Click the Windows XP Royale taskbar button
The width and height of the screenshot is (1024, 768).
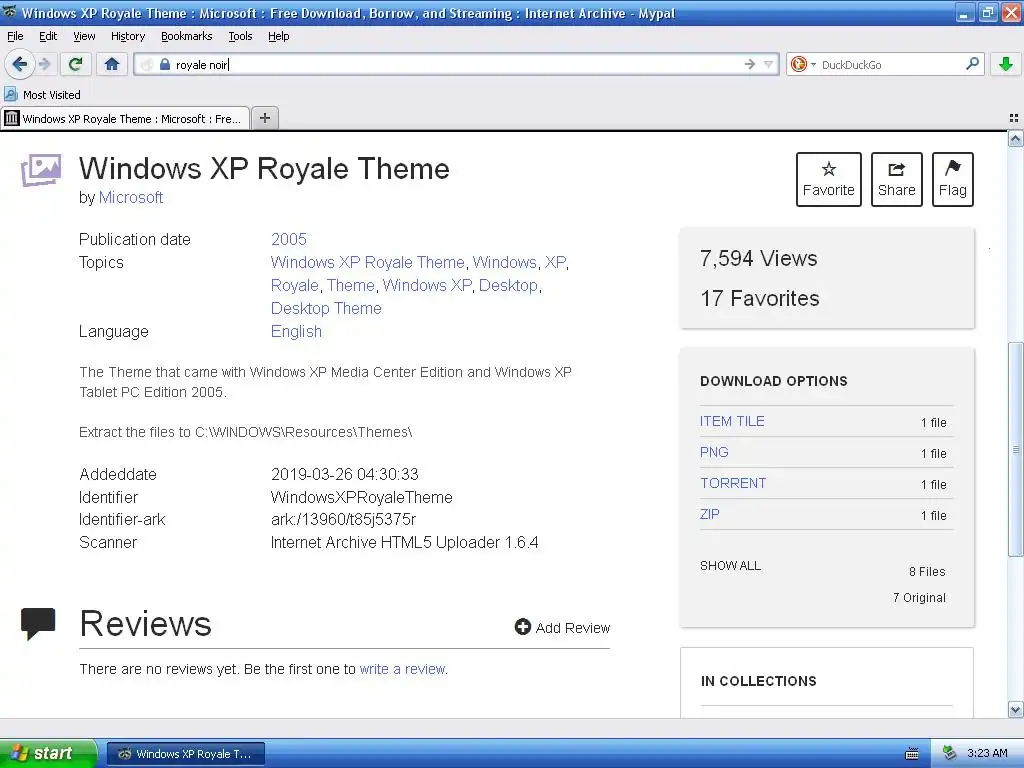[185, 754]
